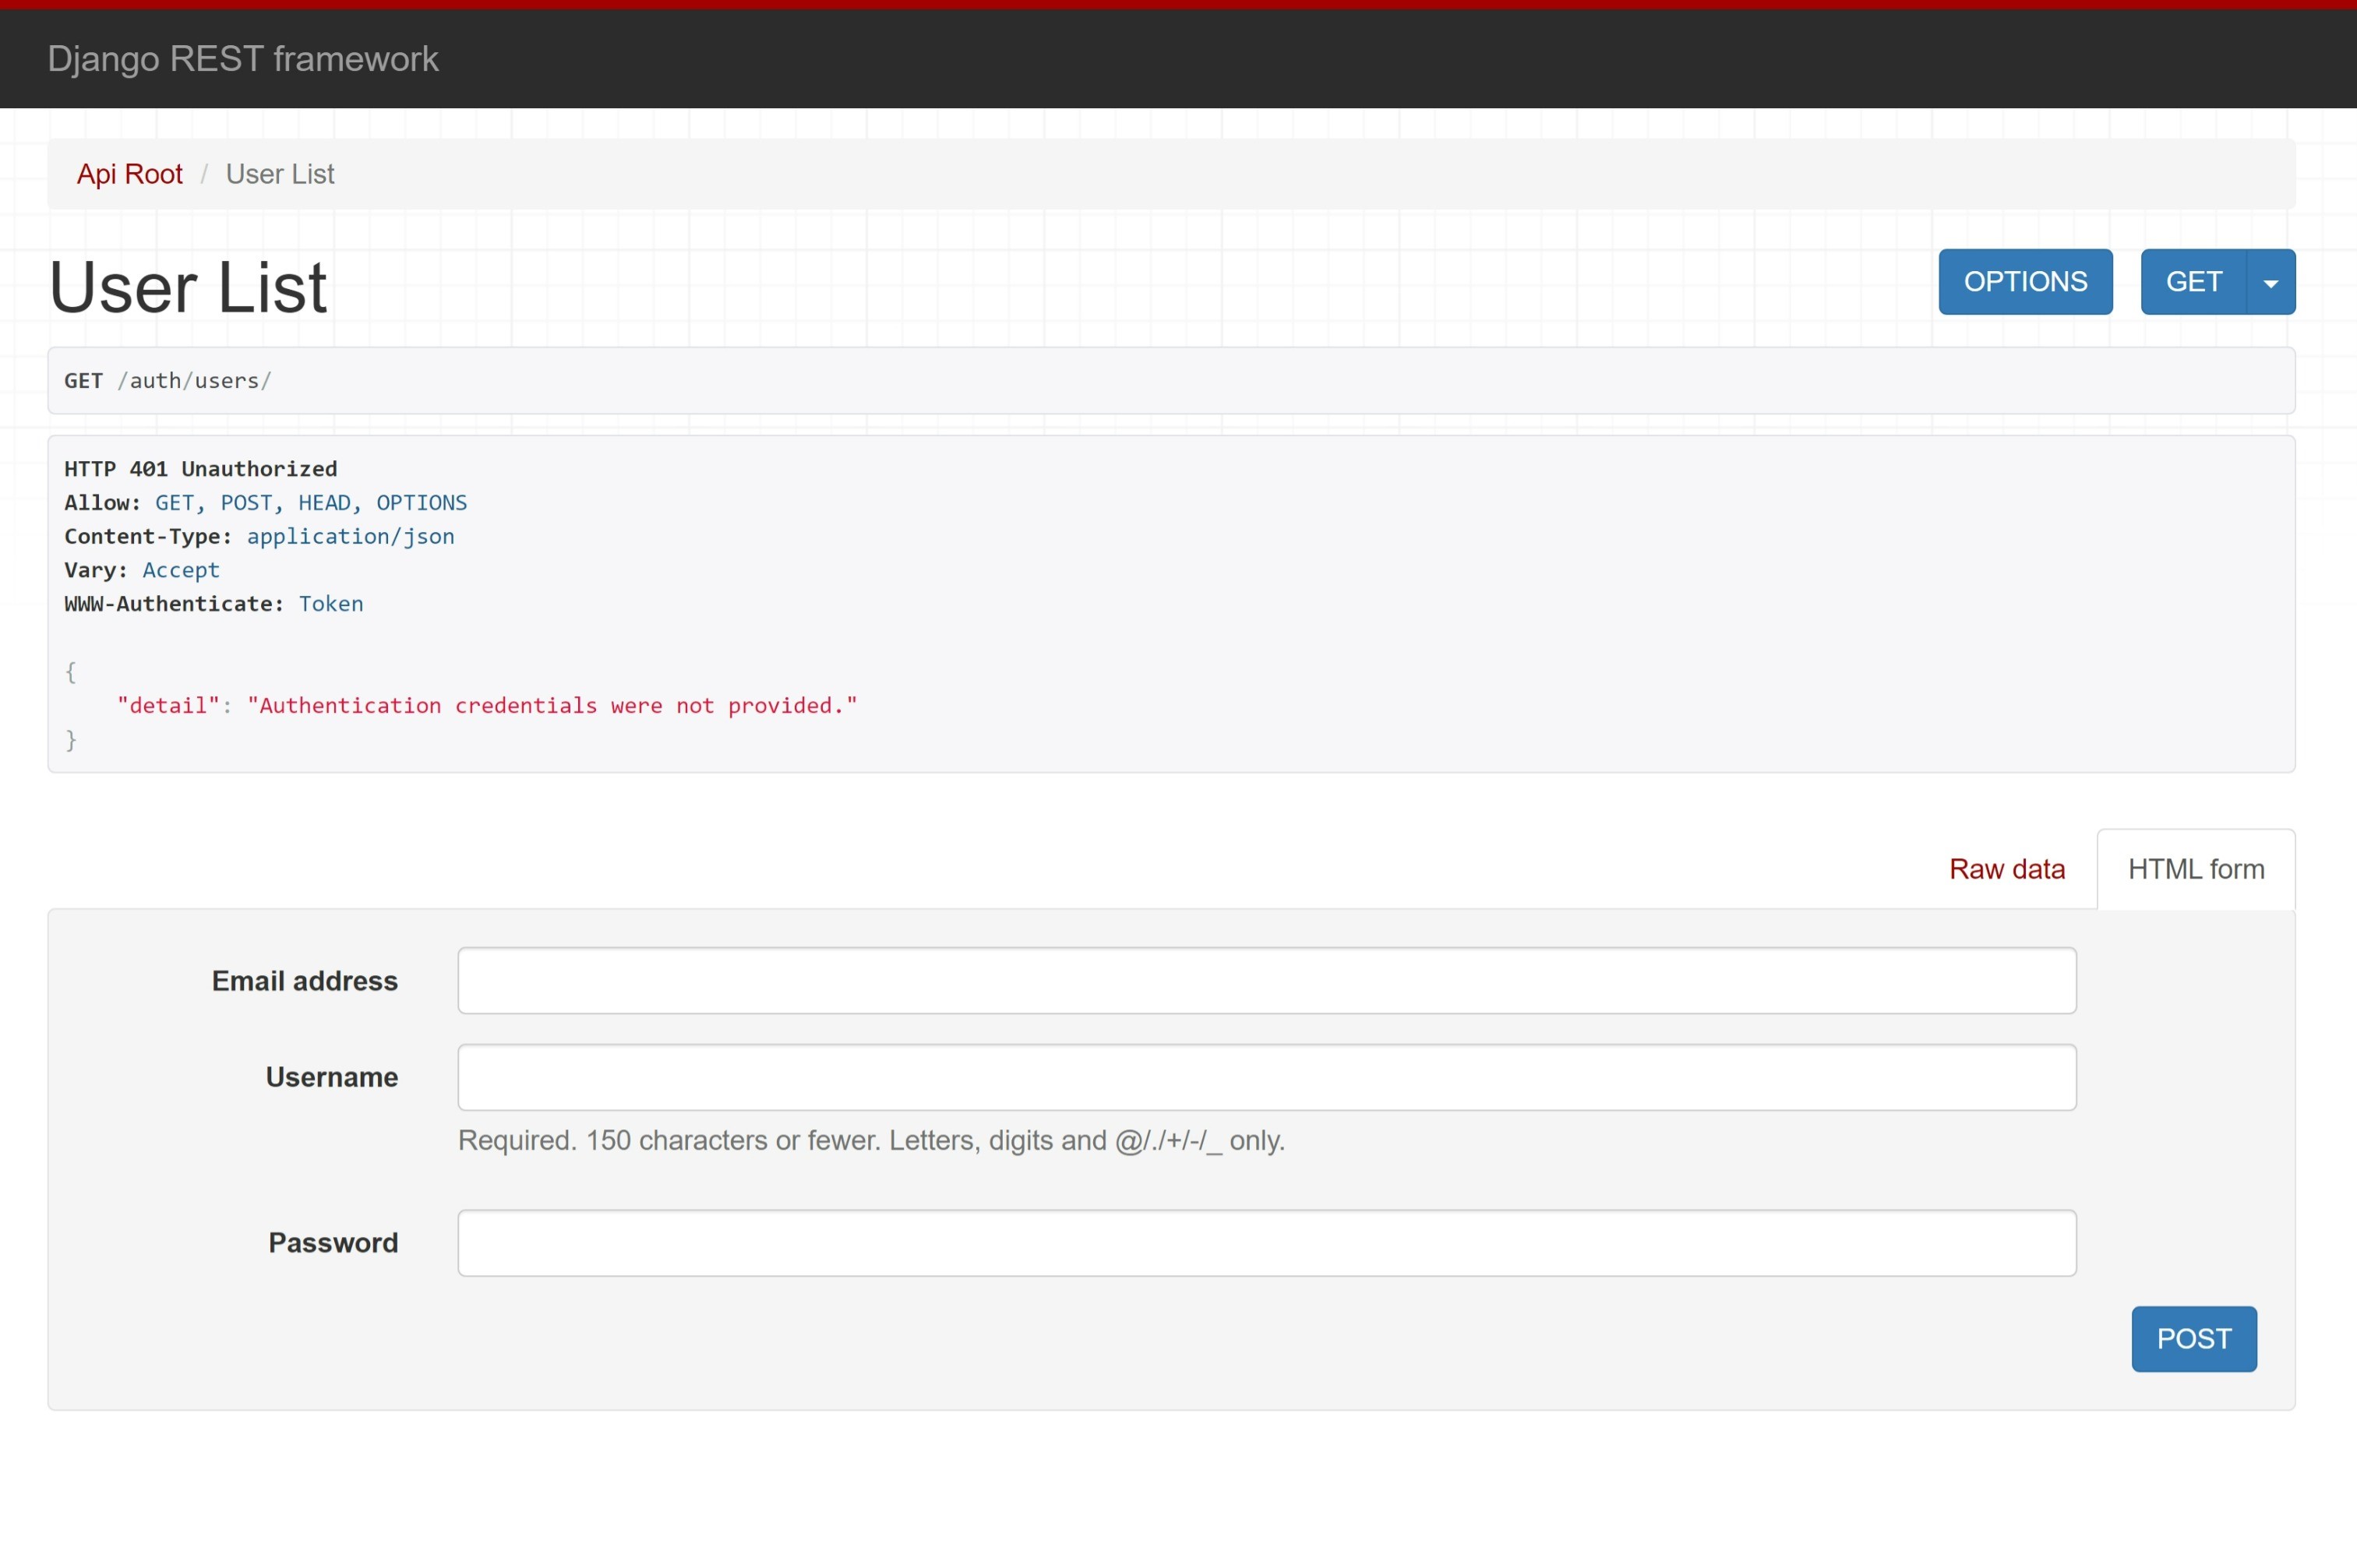The width and height of the screenshot is (2357, 1568).
Task: Click the Password field label
Action: point(333,1243)
